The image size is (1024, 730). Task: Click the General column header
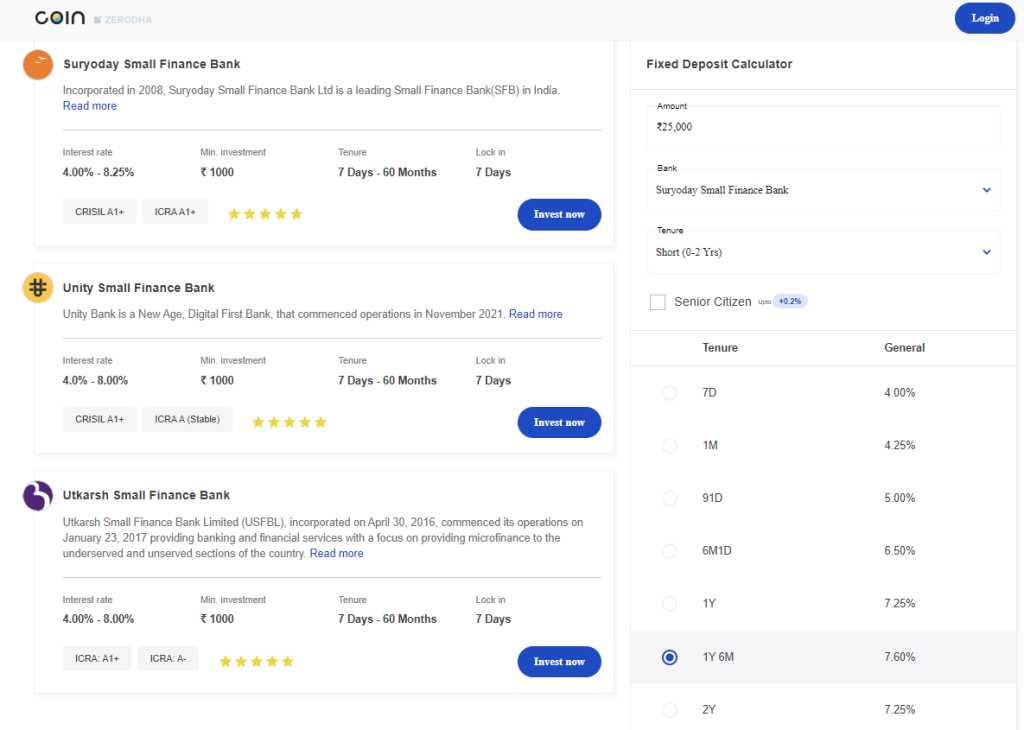tap(904, 348)
